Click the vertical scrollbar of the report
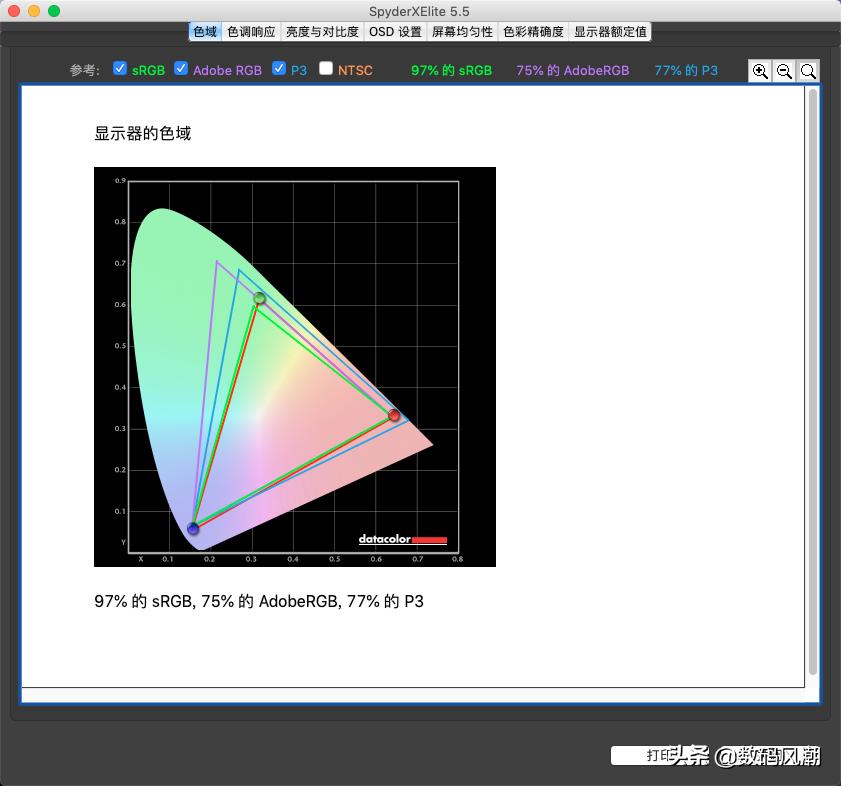Viewport: 841px width, 786px height. pyautogui.click(x=812, y=380)
